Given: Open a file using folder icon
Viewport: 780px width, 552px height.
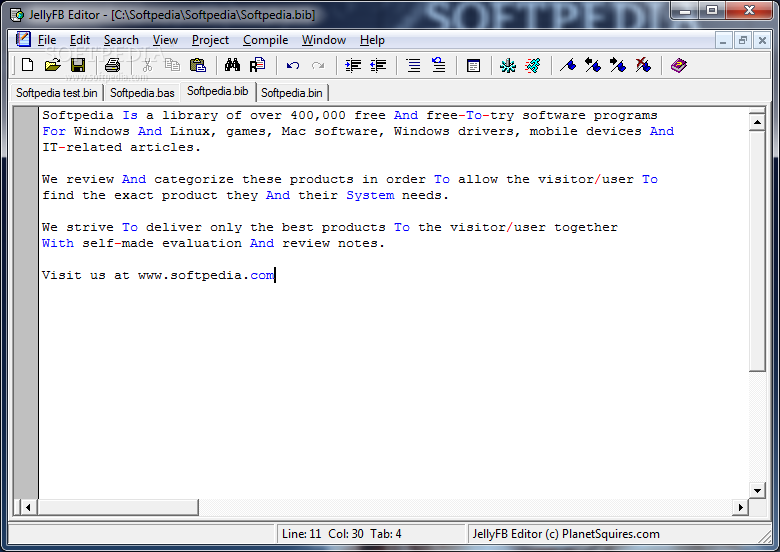Looking at the screenshot, I should tap(52, 65).
